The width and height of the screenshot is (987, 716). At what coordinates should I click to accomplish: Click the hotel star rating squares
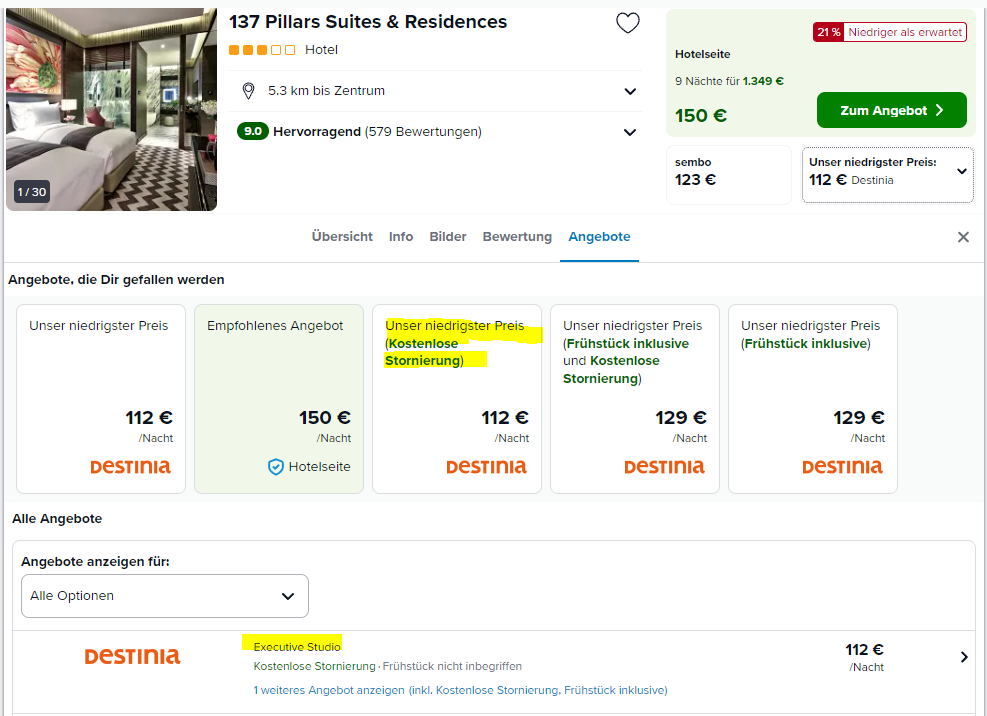(x=262, y=50)
